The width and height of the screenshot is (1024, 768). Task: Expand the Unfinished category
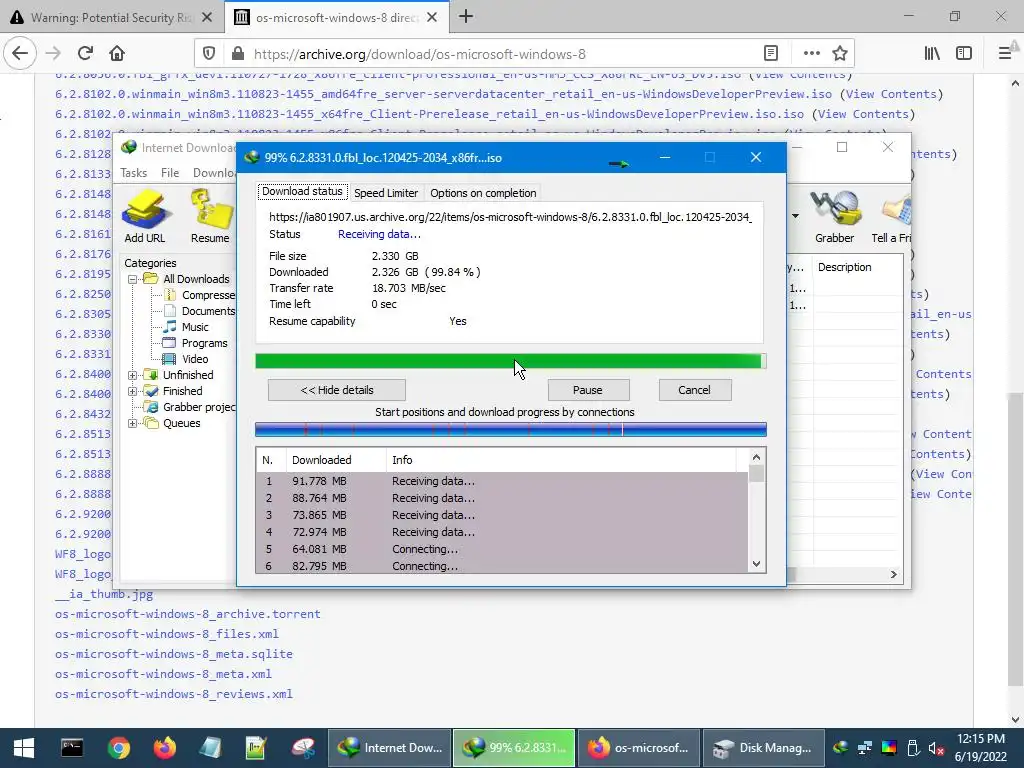[133, 375]
